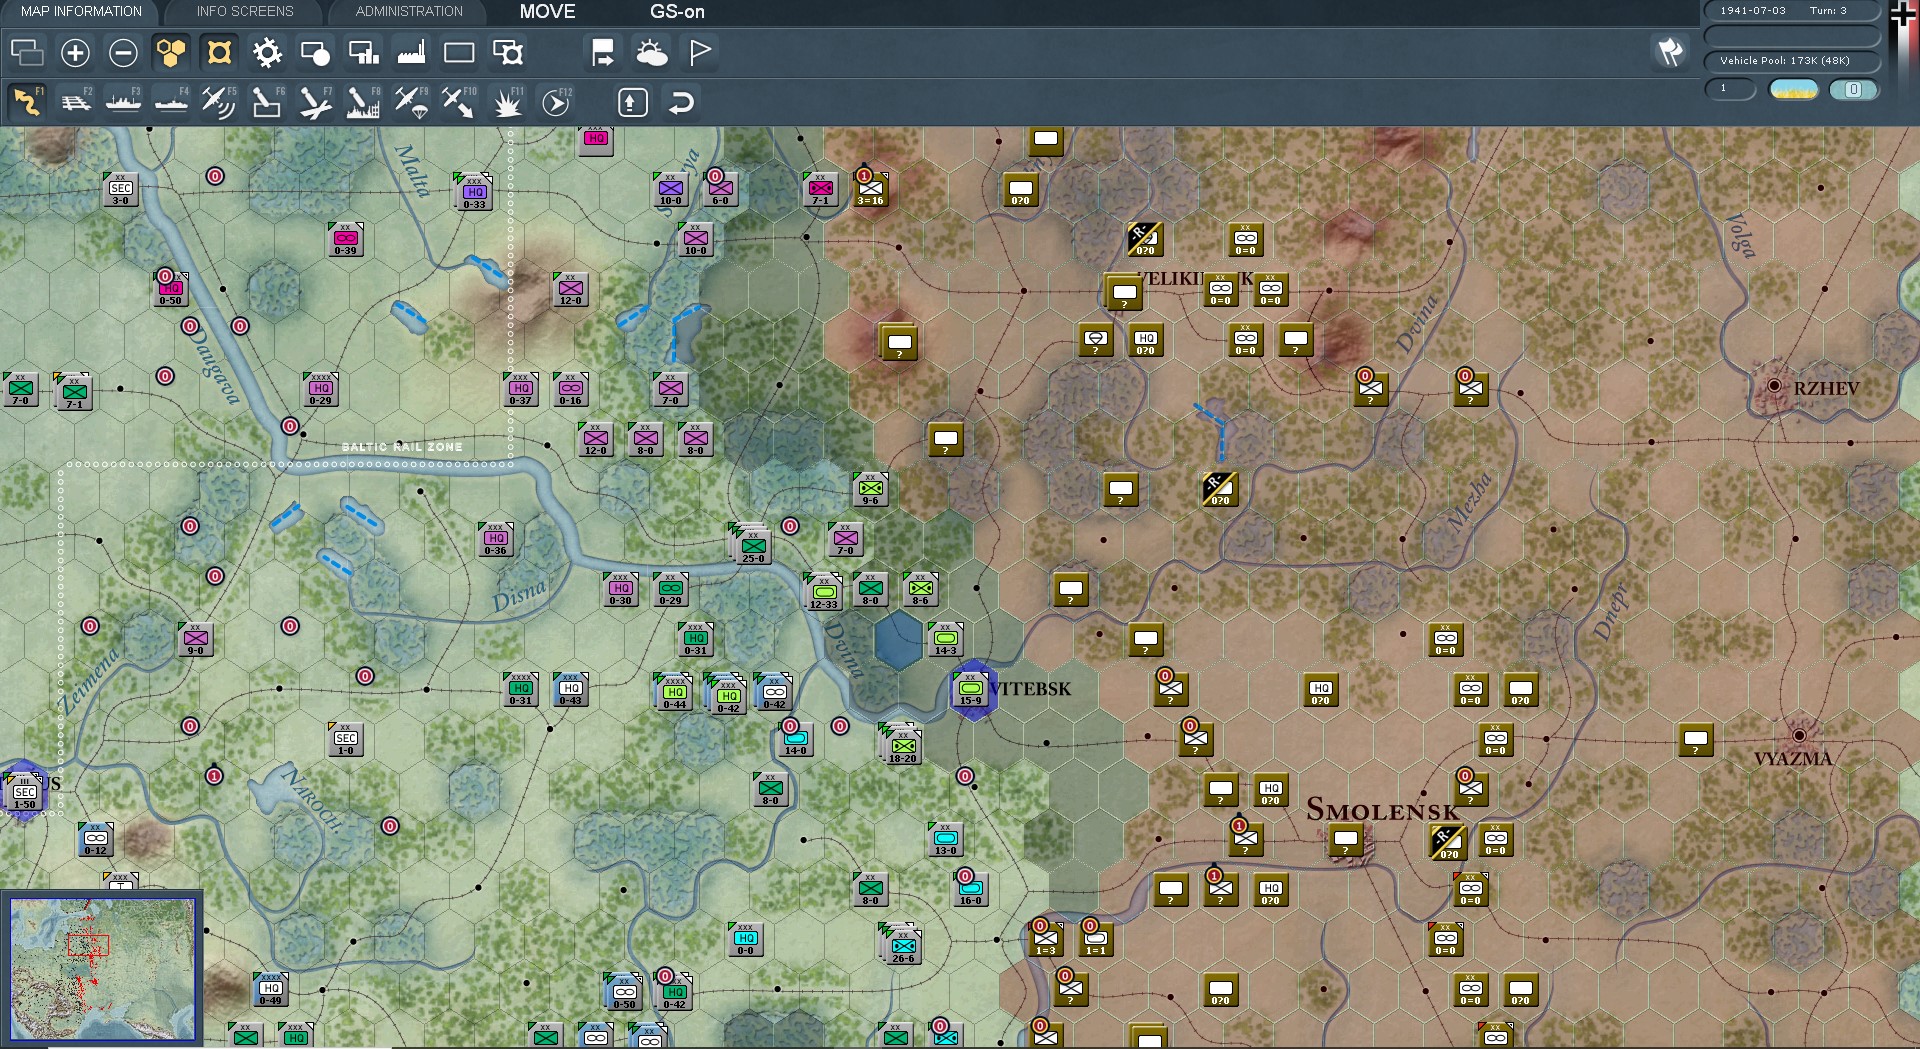Select the SEC 1-50 unit counter
Screen dimensions: 1920x1049
tap(24, 793)
